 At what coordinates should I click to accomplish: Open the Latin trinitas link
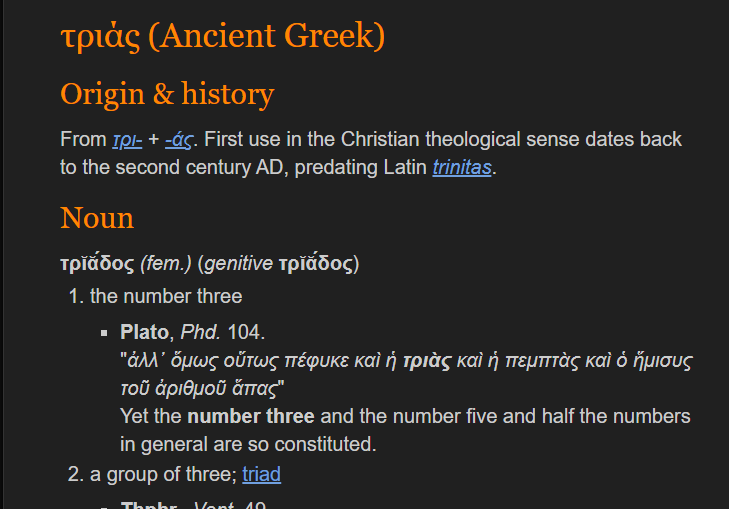[462, 167]
